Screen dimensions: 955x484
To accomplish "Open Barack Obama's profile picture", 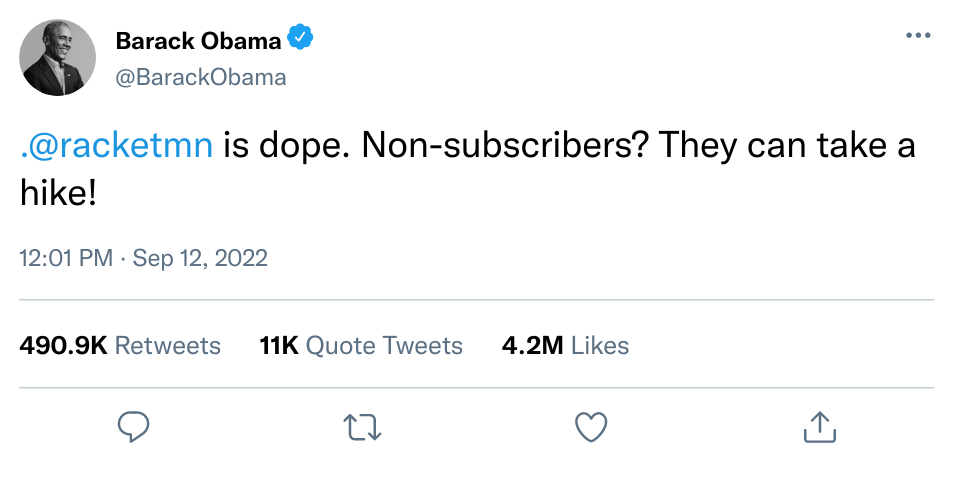I will (57, 57).
